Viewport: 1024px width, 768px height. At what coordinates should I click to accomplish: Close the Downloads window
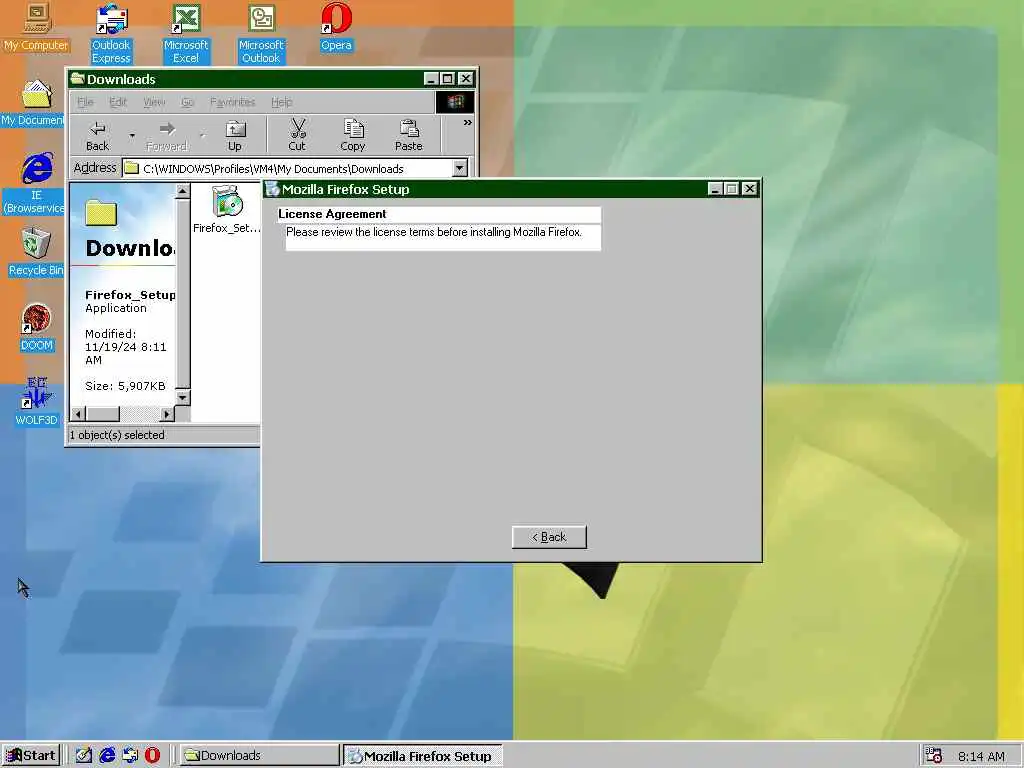point(466,79)
